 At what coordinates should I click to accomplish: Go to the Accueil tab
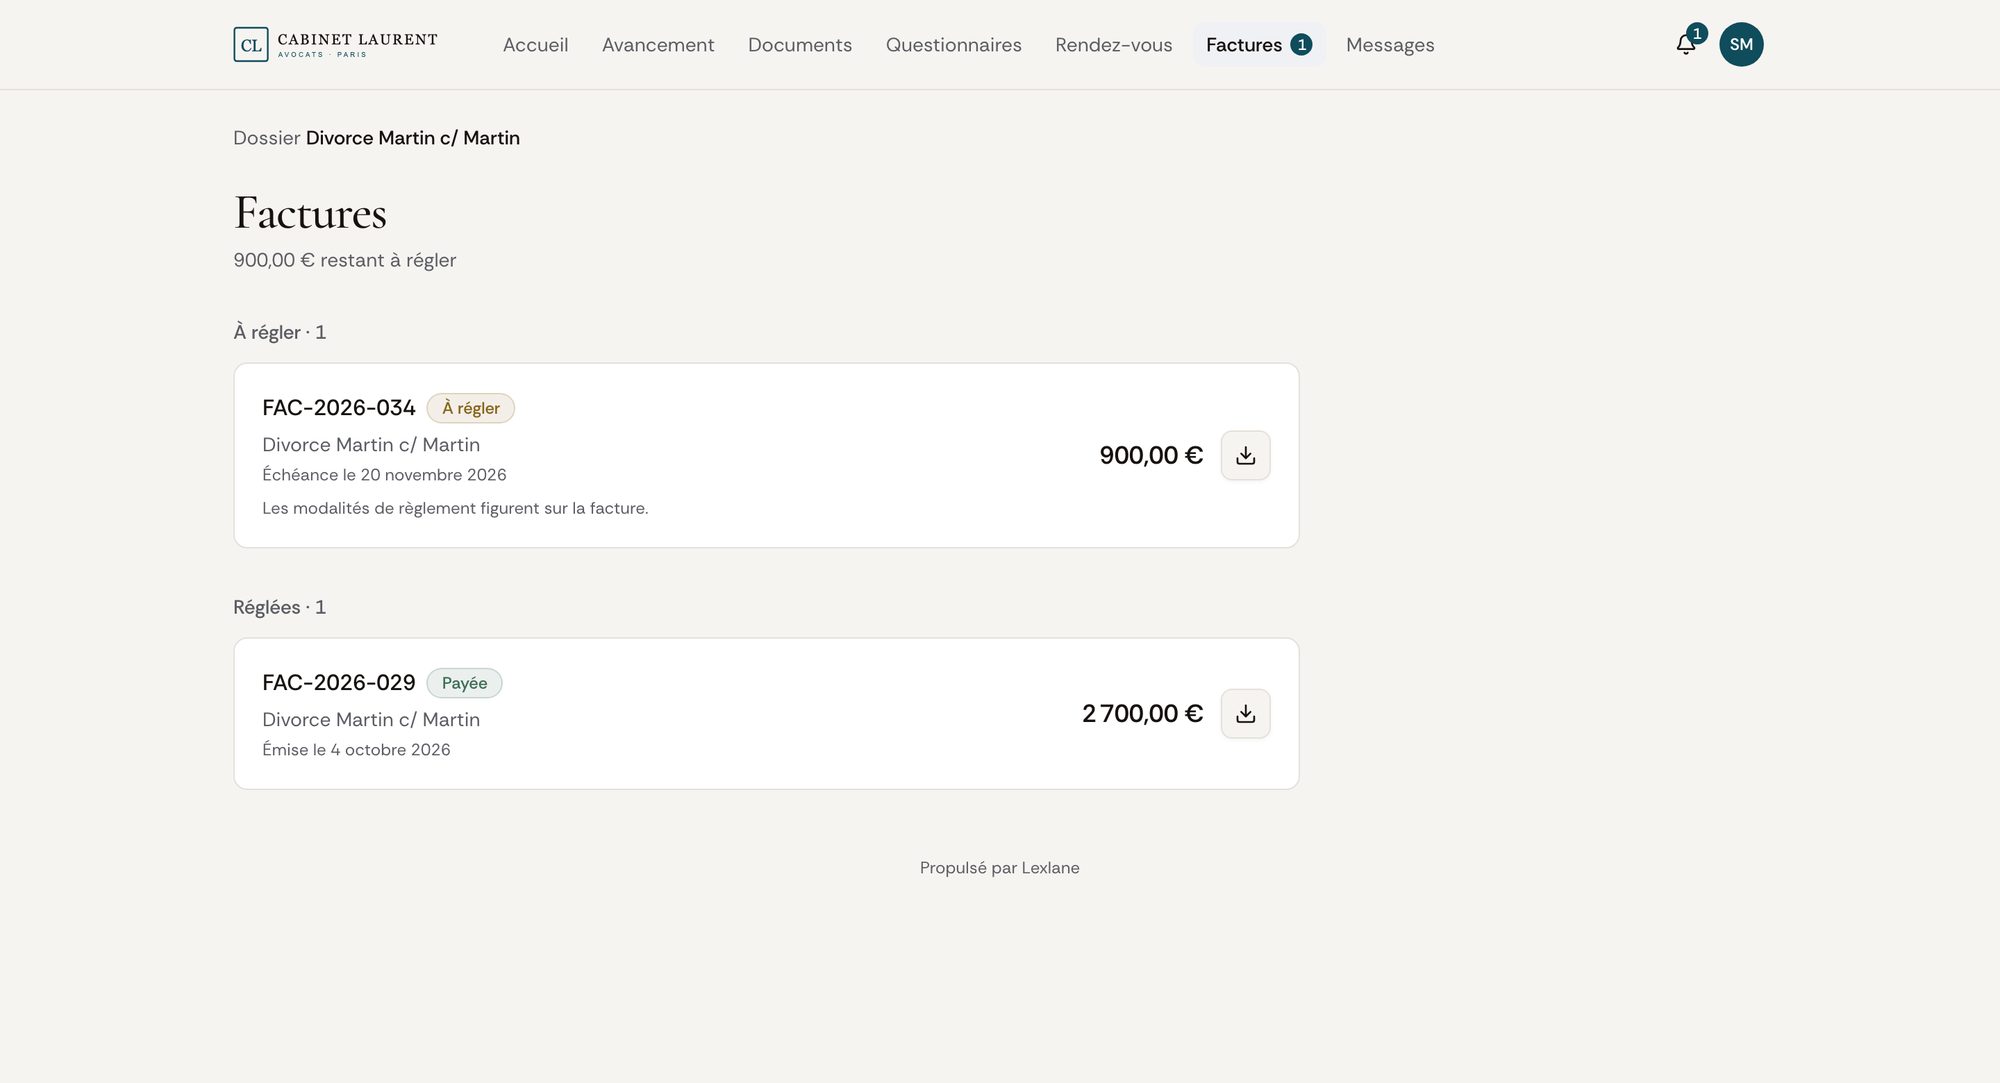[535, 45]
